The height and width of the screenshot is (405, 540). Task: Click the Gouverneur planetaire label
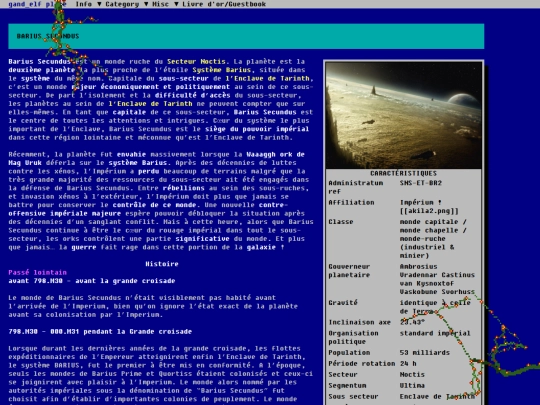point(349,271)
